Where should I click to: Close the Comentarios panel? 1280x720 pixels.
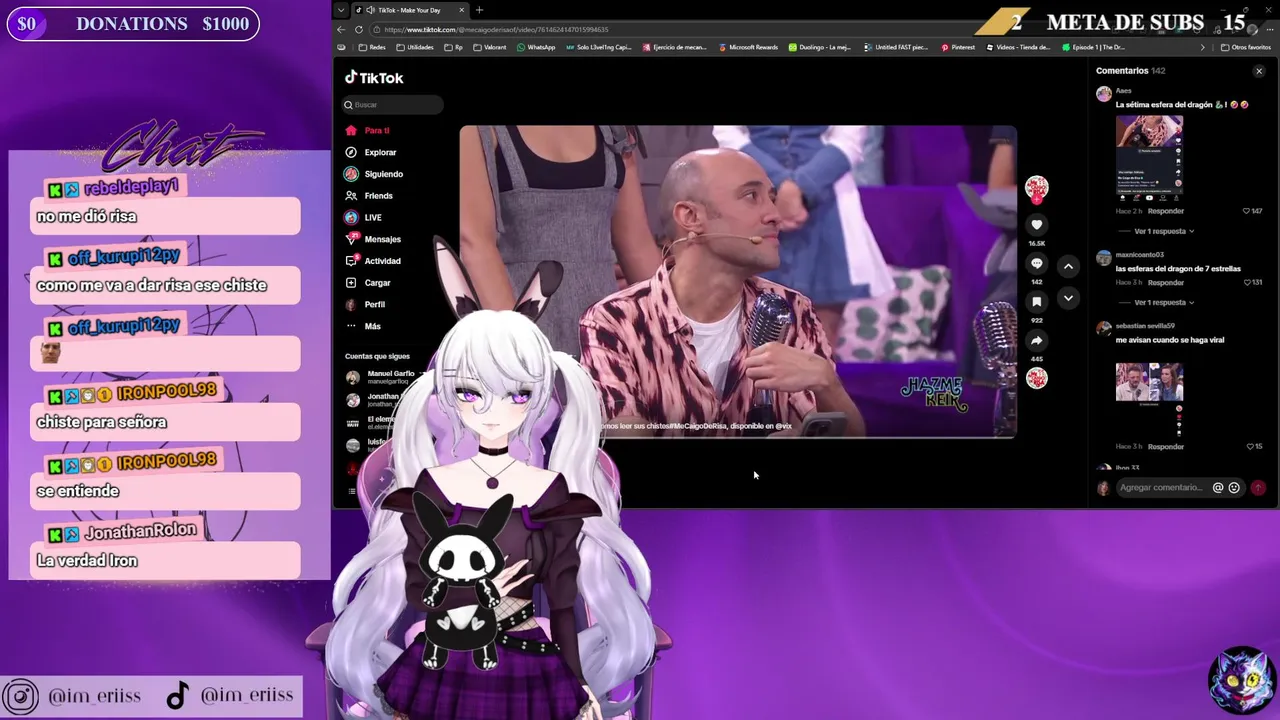coord(1259,71)
